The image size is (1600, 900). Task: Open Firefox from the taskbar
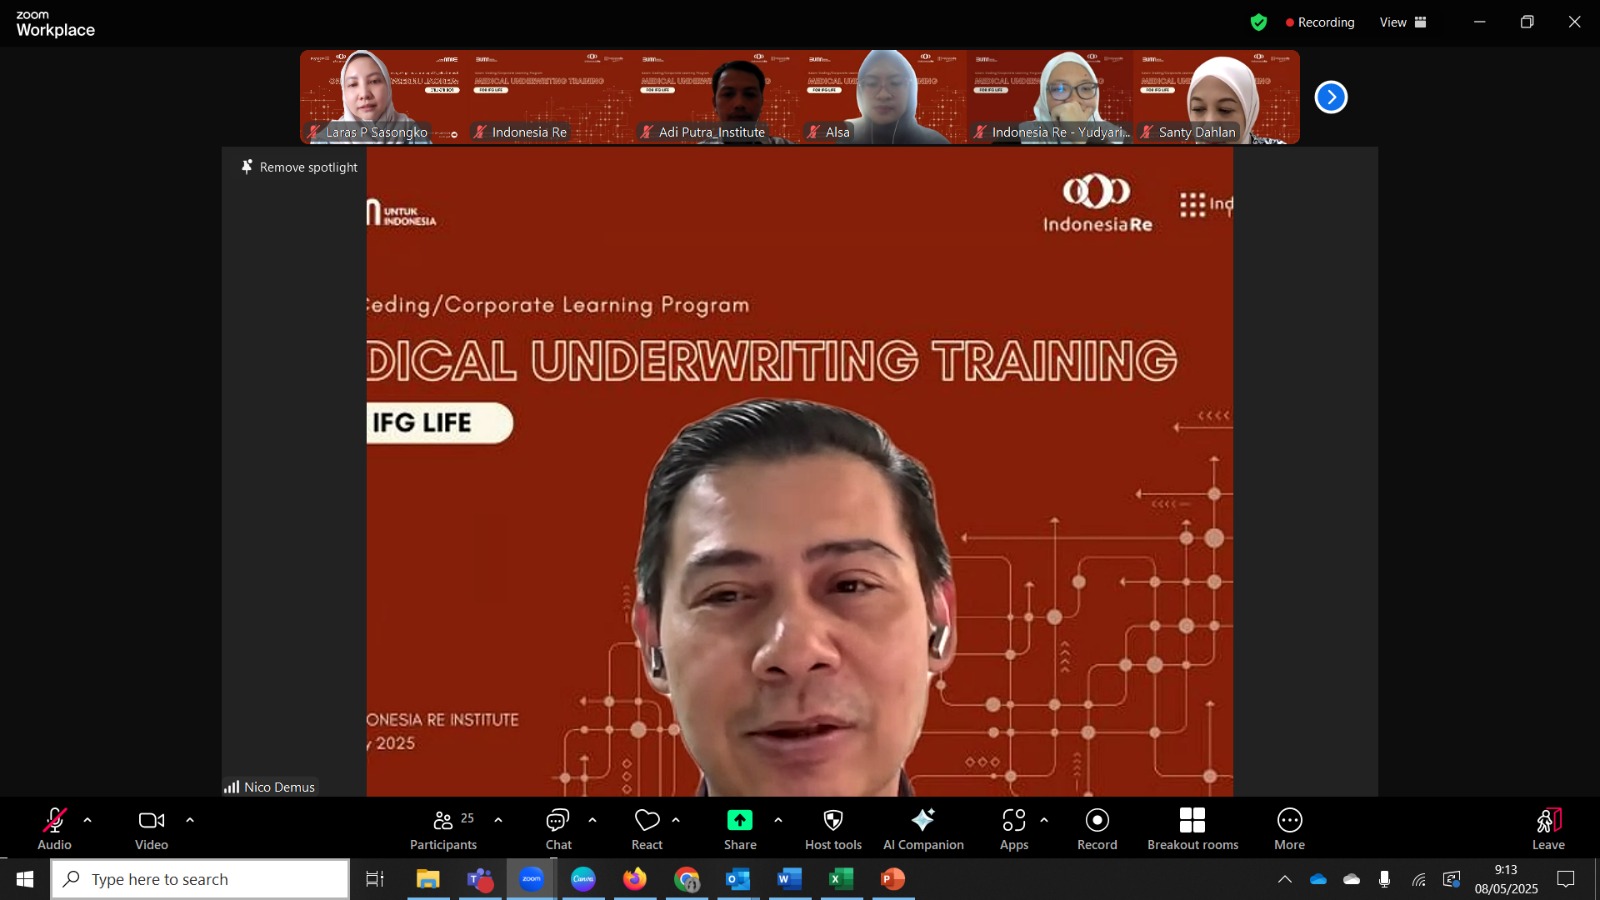pos(635,879)
